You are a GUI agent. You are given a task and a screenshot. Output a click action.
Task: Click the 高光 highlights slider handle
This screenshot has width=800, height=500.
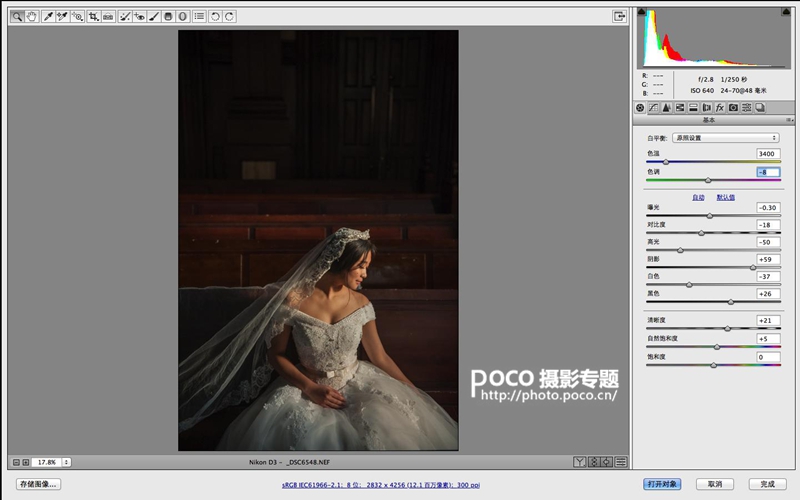[x=680, y=250]
